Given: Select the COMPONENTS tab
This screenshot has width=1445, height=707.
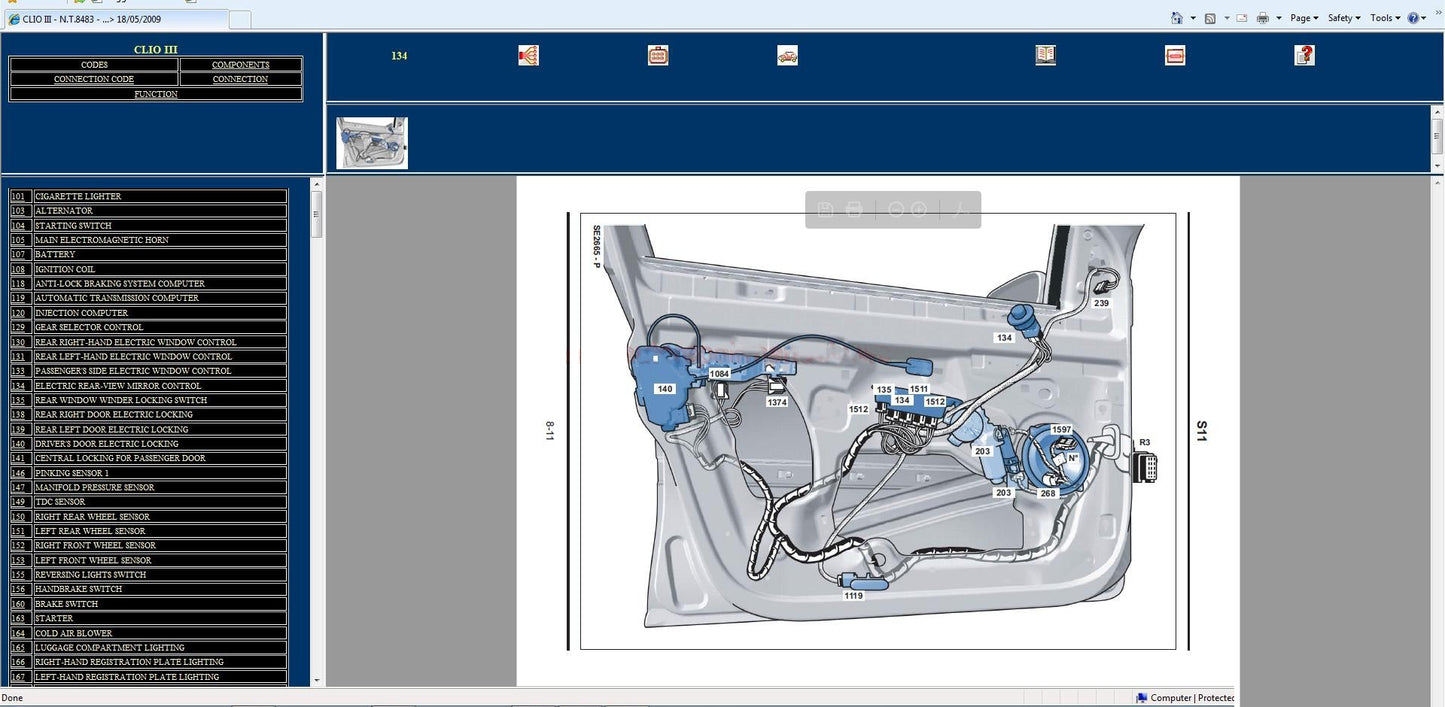Looking at the screenshot, I should tap(240, 65).
